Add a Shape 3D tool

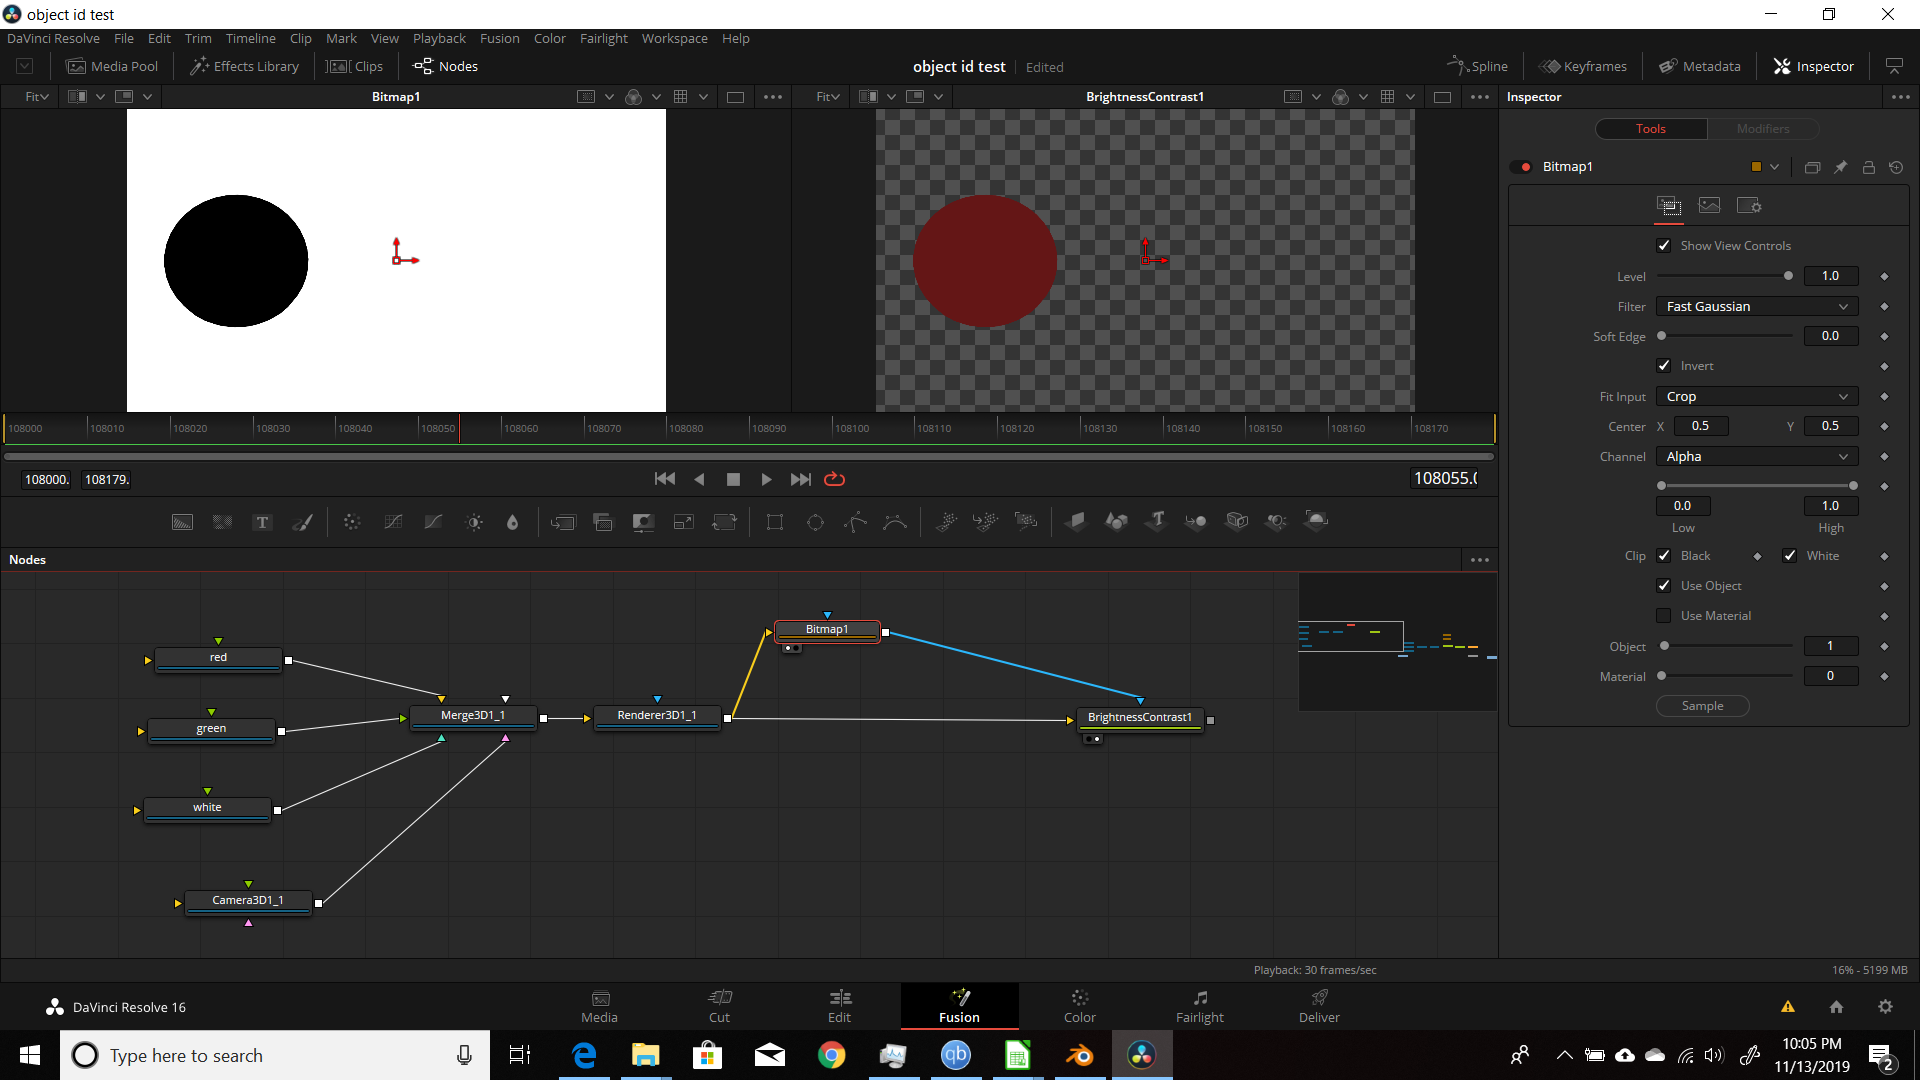pyautogui.click(x=1116, y=521)
